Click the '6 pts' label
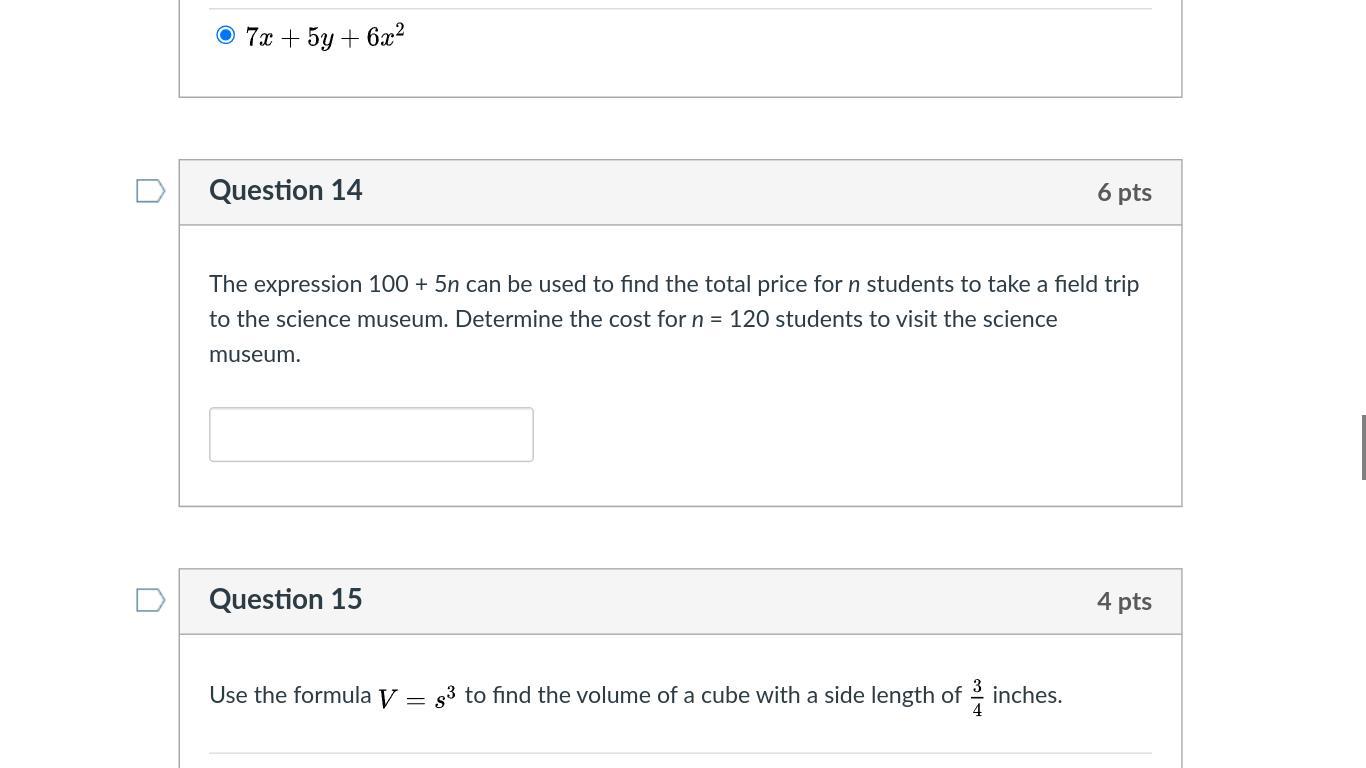The height and width of the screenshot is (768, 1366). click(1124, 192)
